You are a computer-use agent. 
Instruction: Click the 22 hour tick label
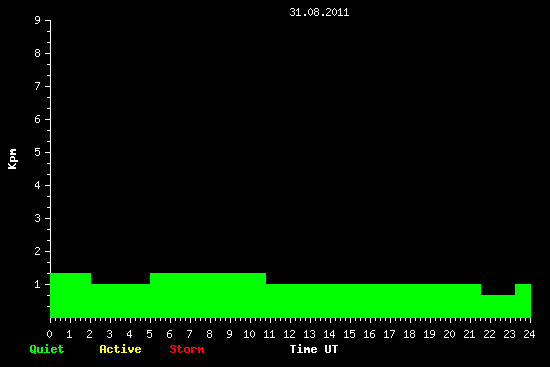coord(489,334)
